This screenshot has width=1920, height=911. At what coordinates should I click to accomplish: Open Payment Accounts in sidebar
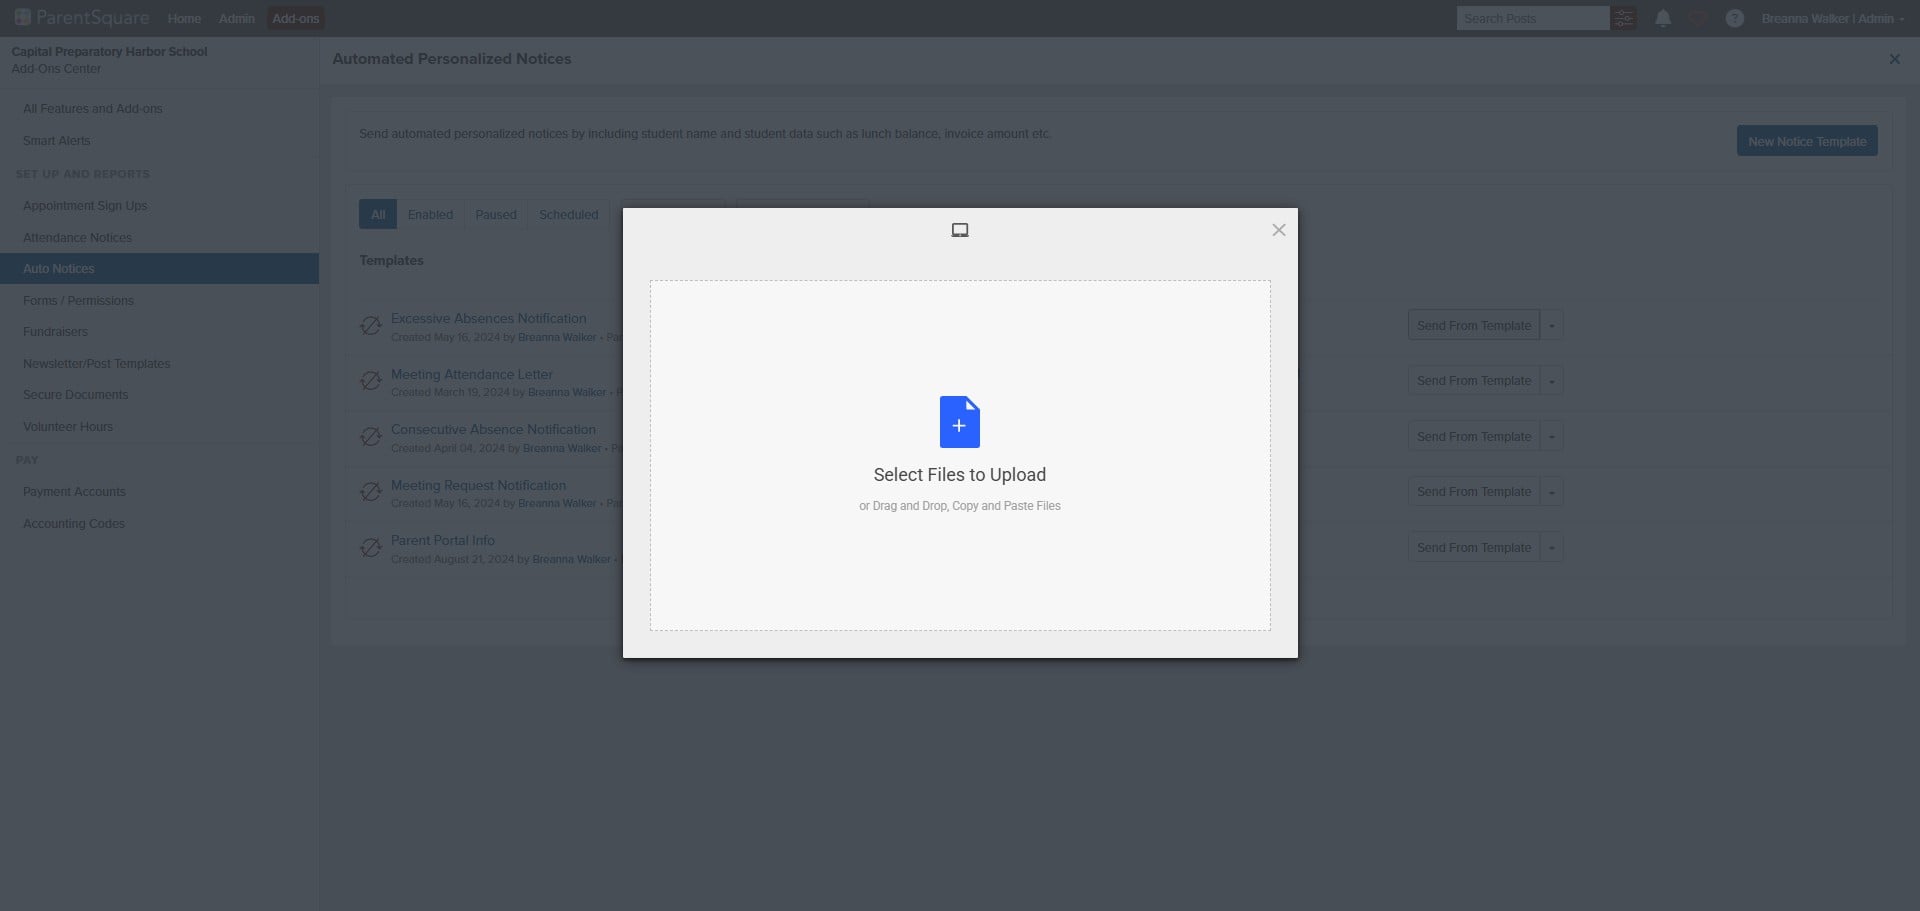point(74,492)
